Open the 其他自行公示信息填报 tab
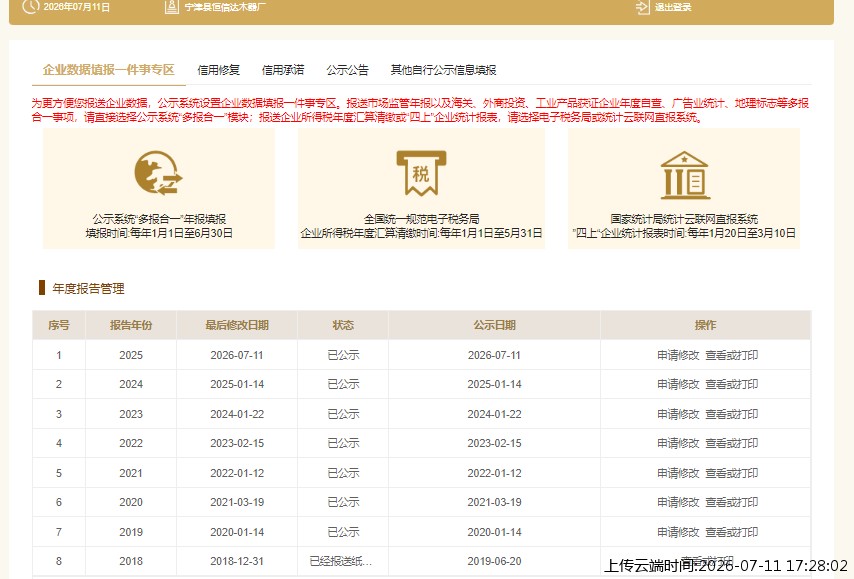854x579 pixels. (x=443, y=70)
